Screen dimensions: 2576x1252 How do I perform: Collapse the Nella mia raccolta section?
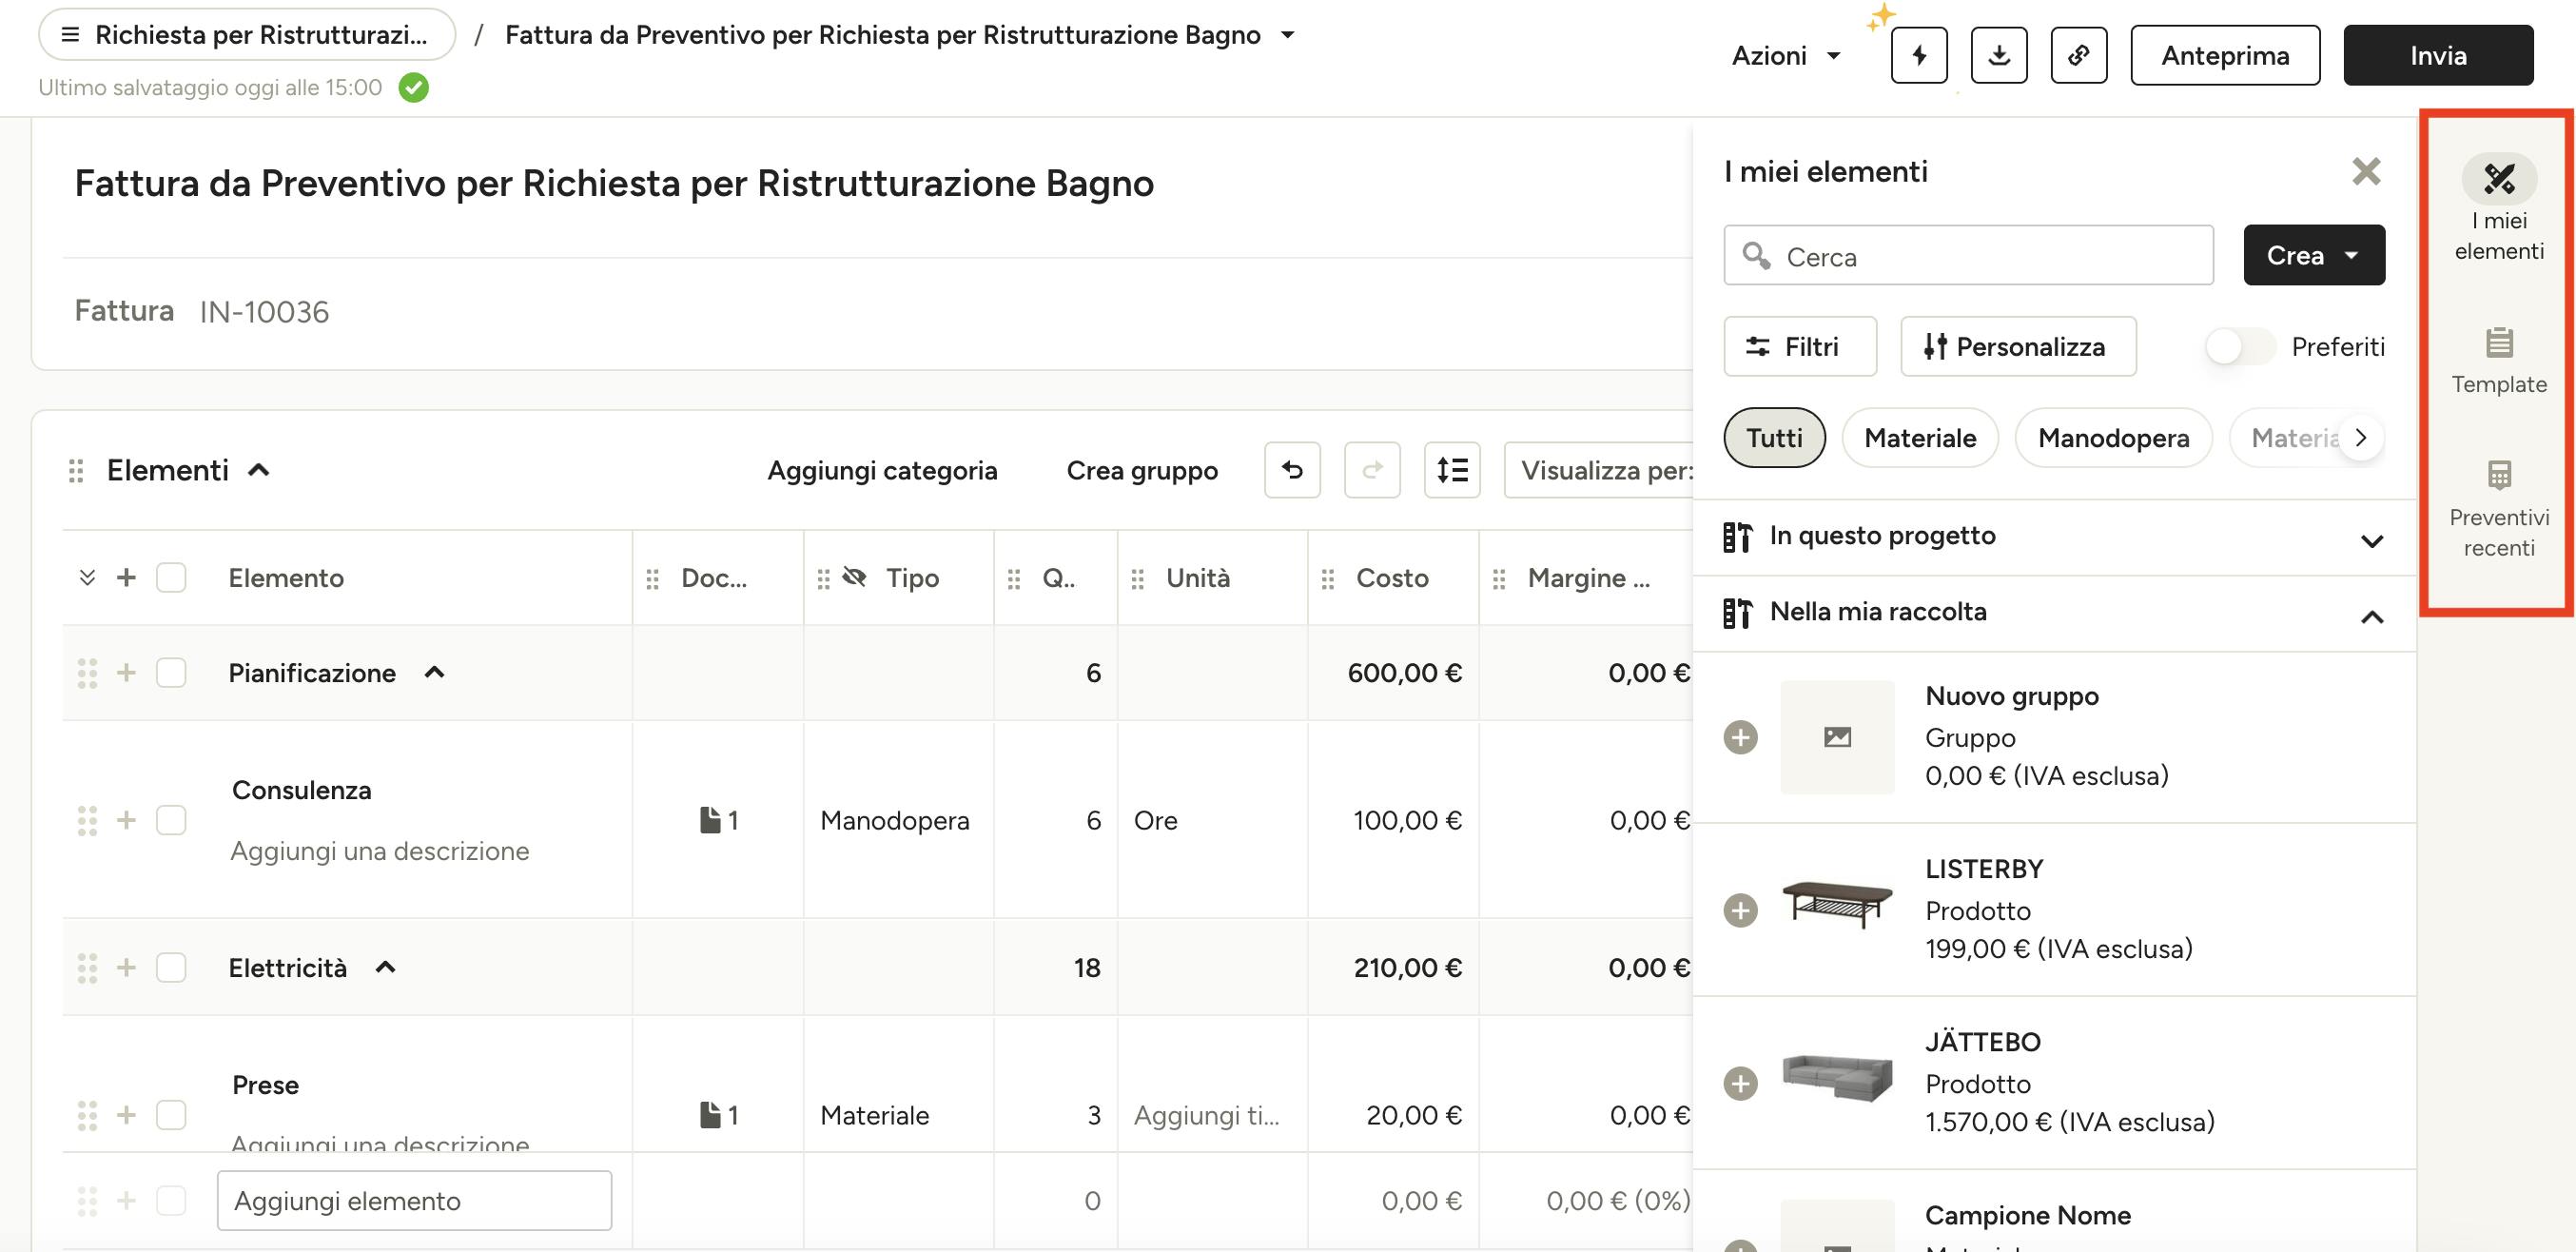(2371, 617)
